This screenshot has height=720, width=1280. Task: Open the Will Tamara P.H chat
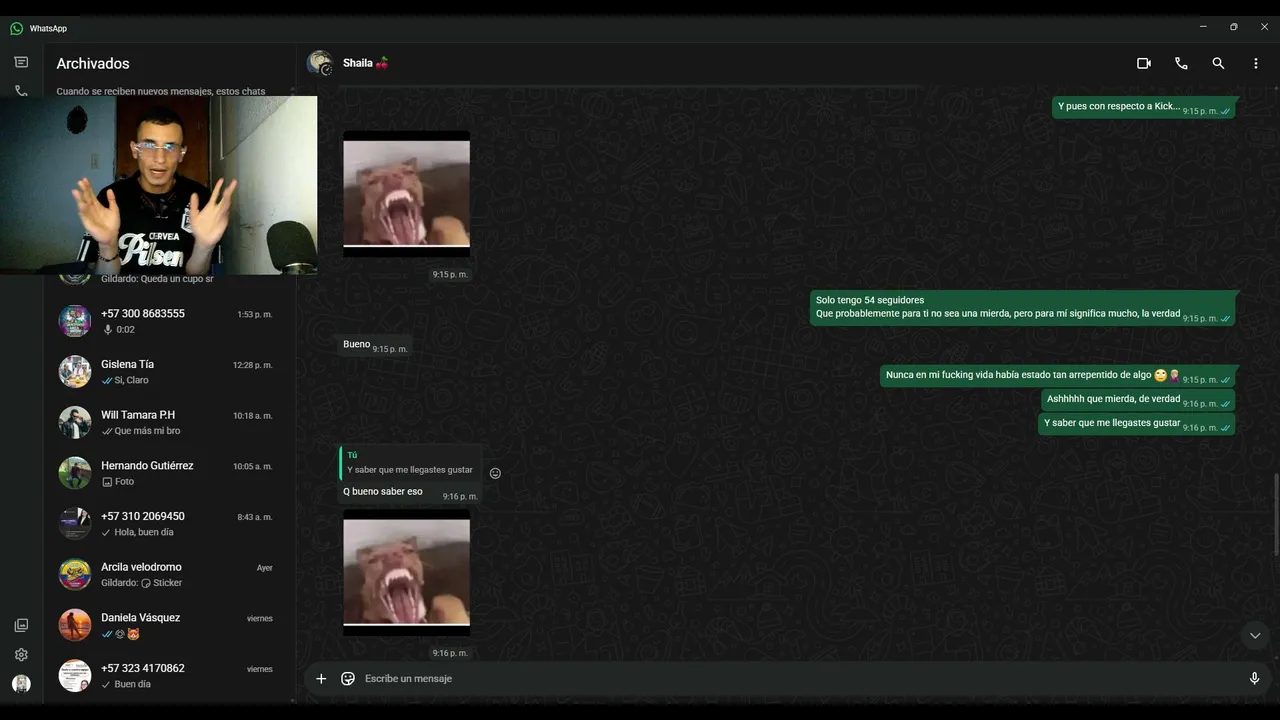(x=169, y=422)
